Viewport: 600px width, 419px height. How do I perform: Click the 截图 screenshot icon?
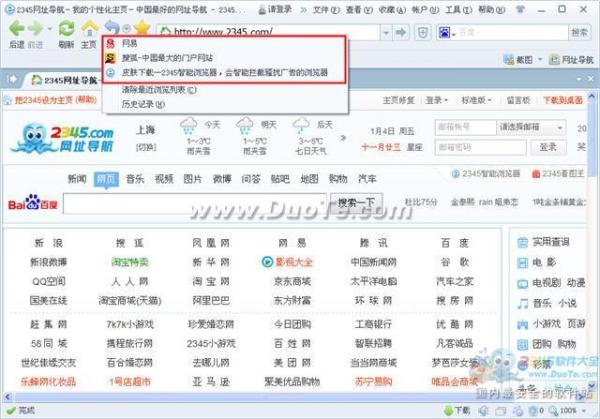[509, 60]
